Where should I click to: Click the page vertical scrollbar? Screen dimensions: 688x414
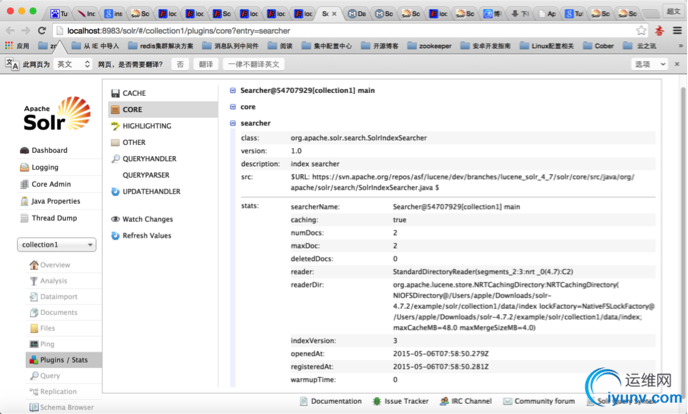[684, 244]
